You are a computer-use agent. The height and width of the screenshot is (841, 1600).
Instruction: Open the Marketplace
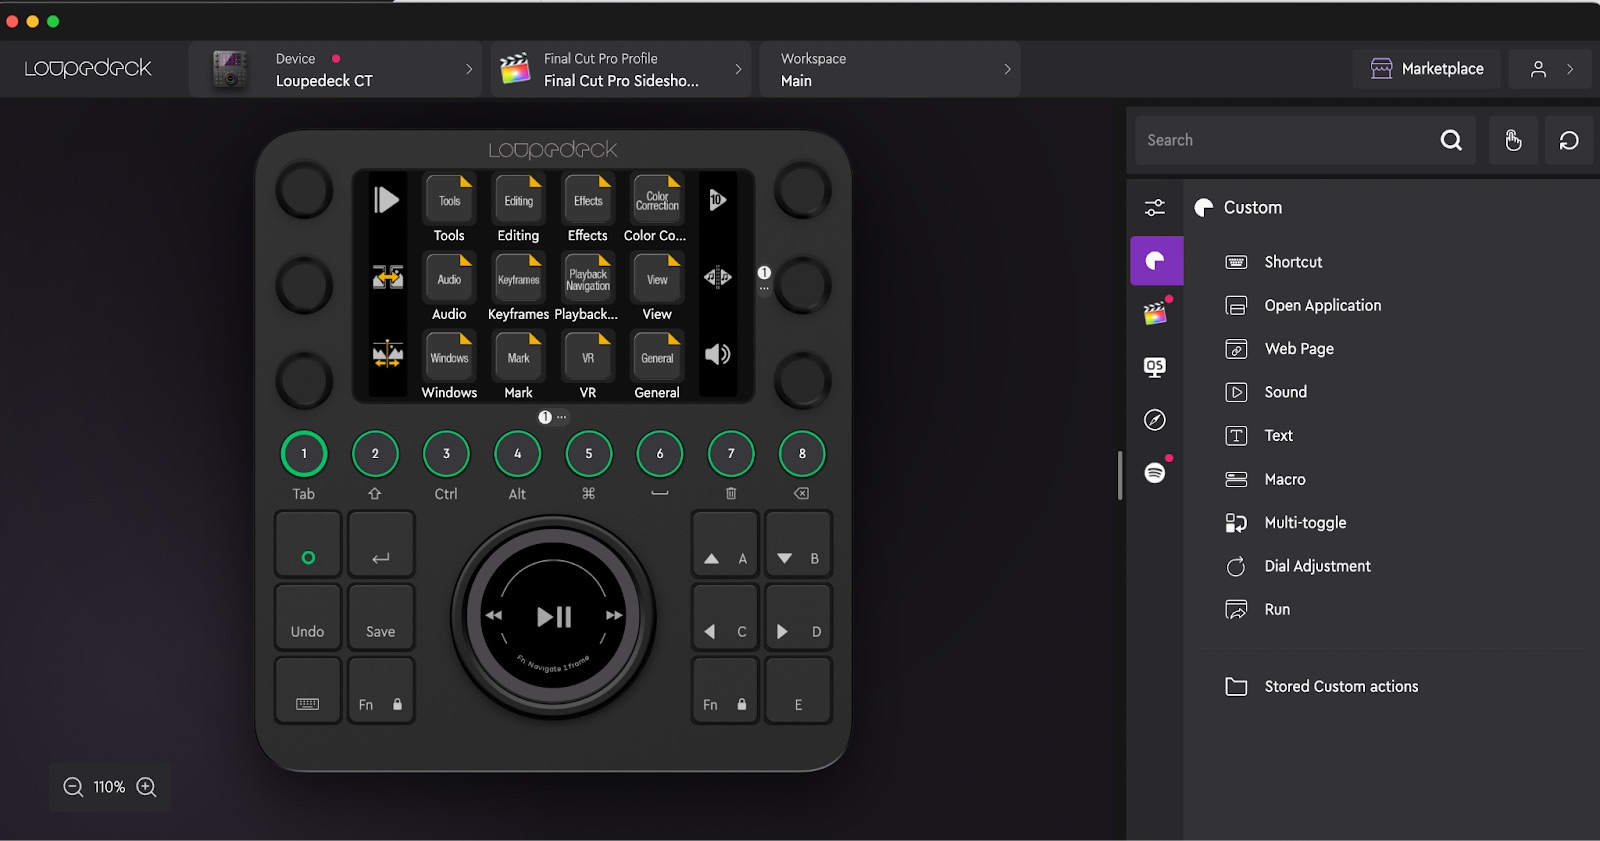pos(1427,69)
